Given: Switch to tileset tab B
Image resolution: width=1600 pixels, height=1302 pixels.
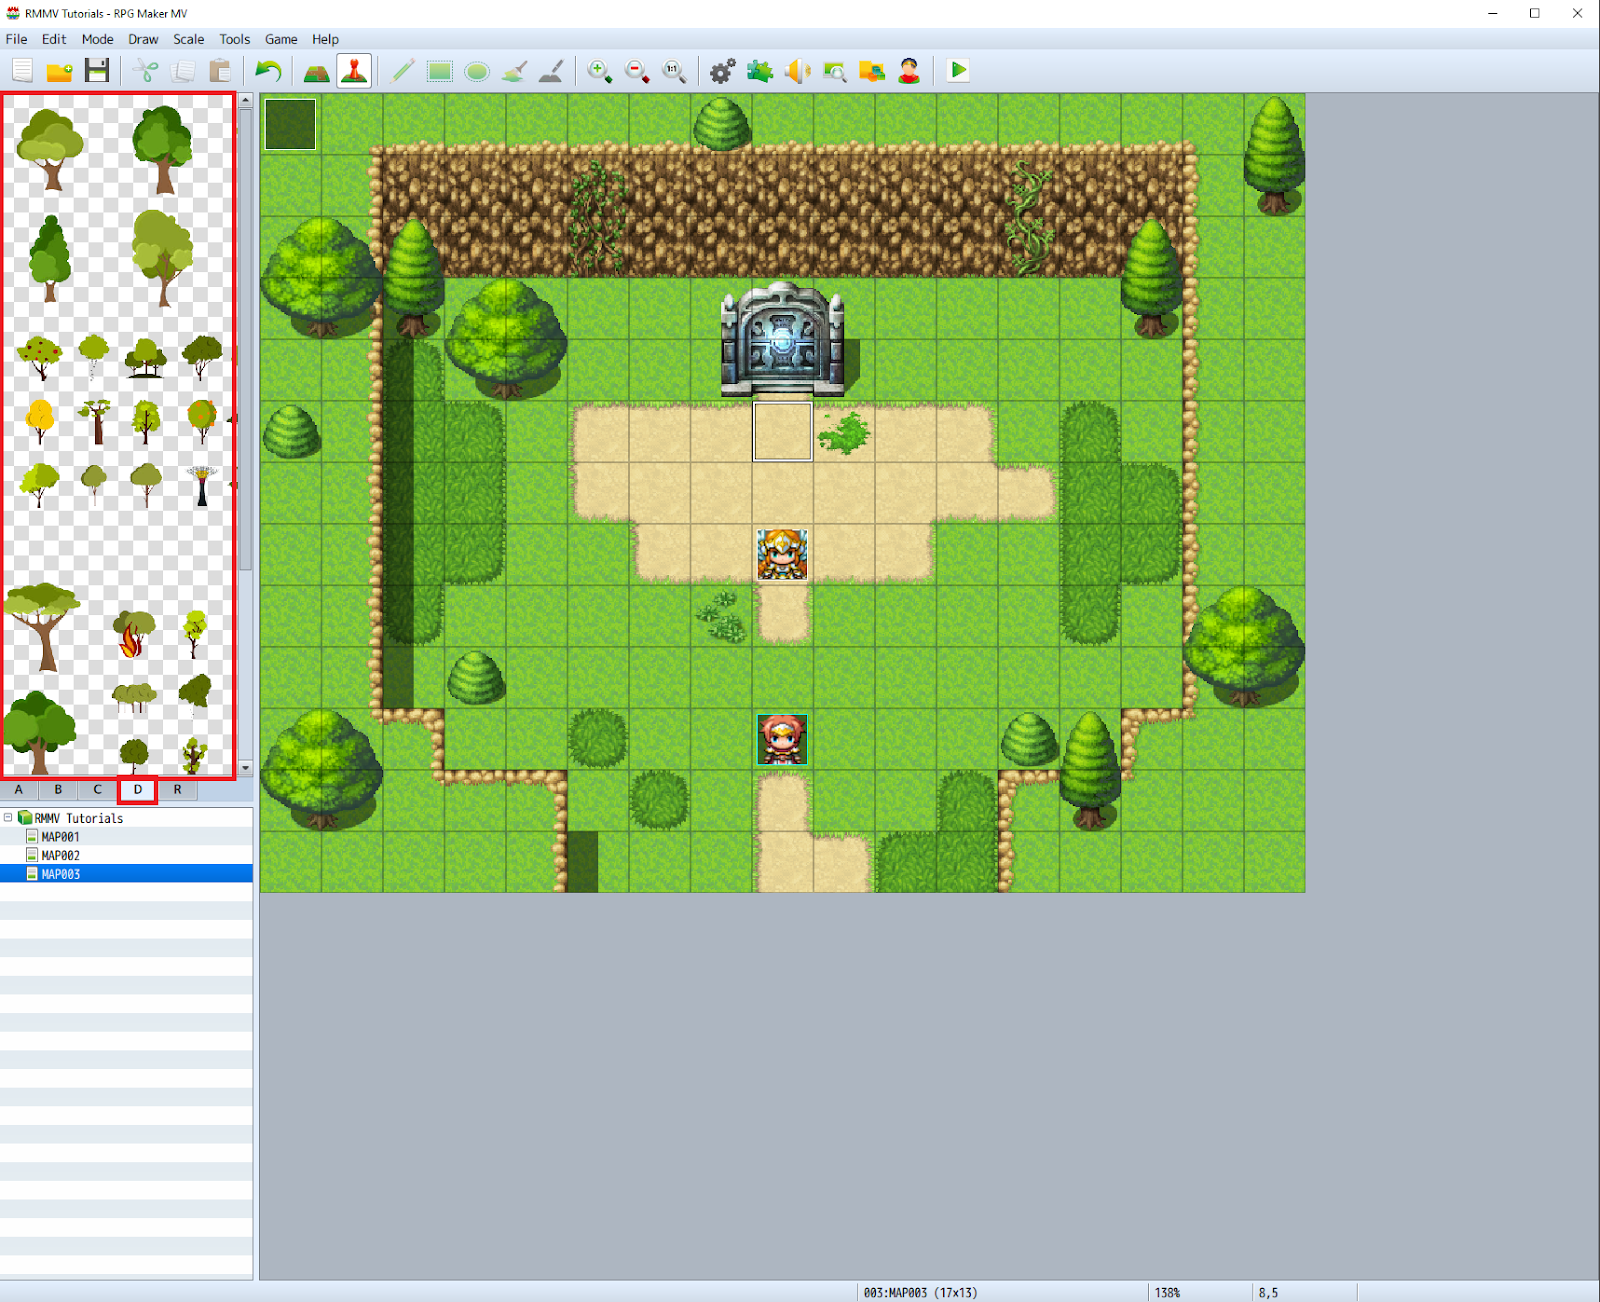Looking at the screenshot, I should tap(58, 790).
